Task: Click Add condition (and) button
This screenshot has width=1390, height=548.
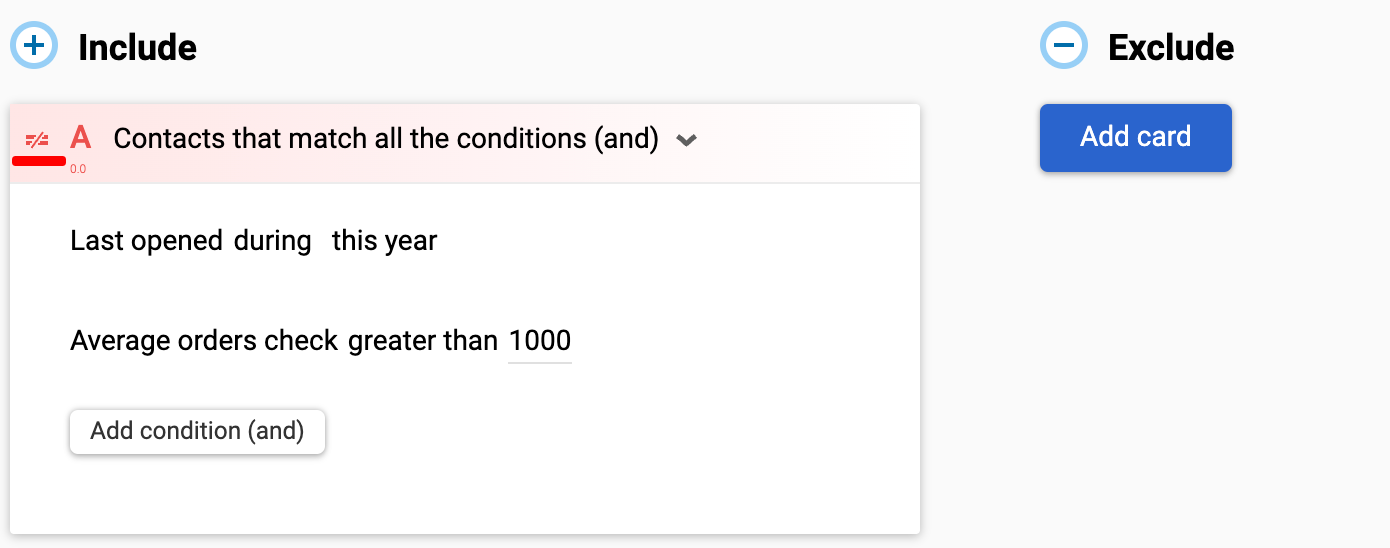Action: tap(197, 431)
